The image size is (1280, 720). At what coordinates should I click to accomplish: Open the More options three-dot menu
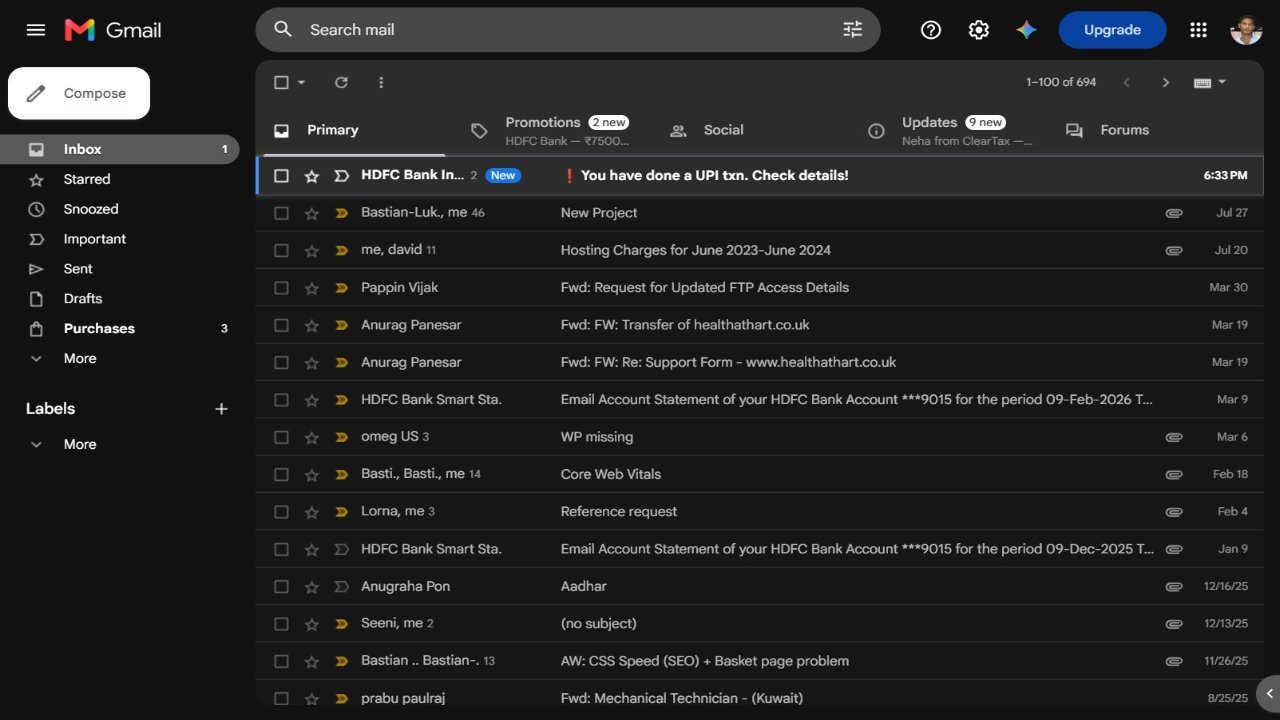click(381, 82)
